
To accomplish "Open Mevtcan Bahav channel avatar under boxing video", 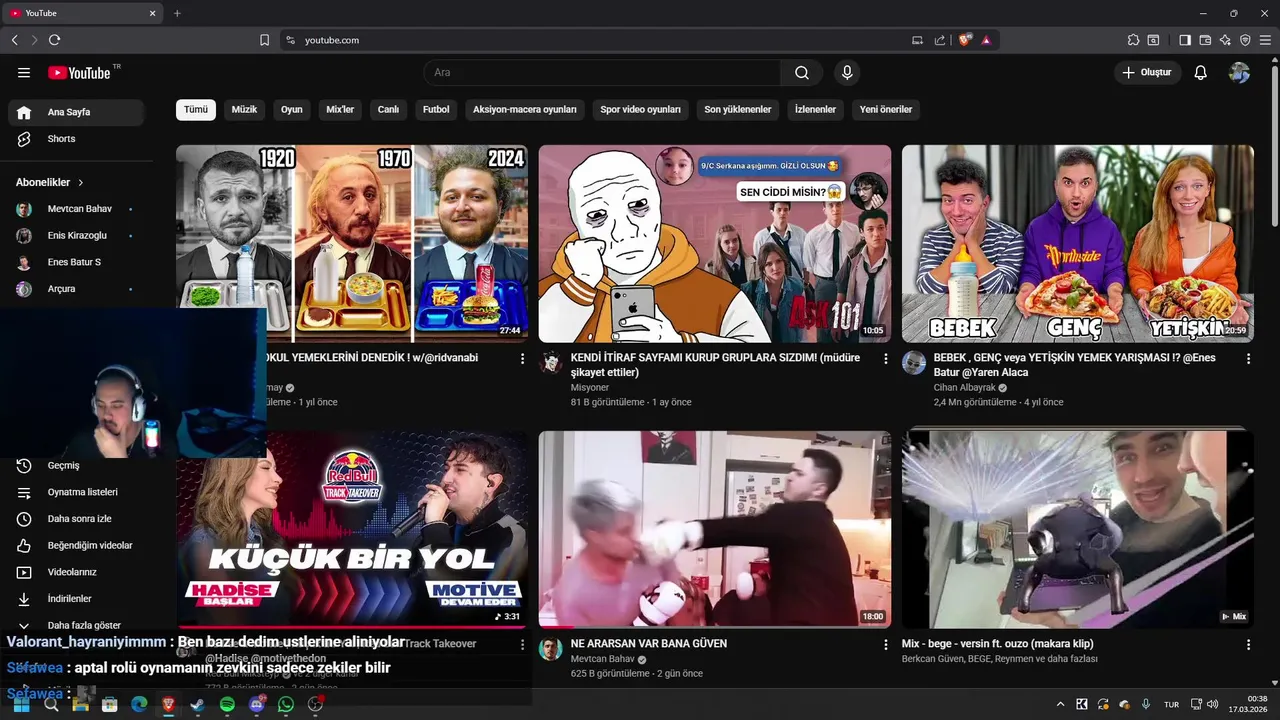I will click(551, 649).
